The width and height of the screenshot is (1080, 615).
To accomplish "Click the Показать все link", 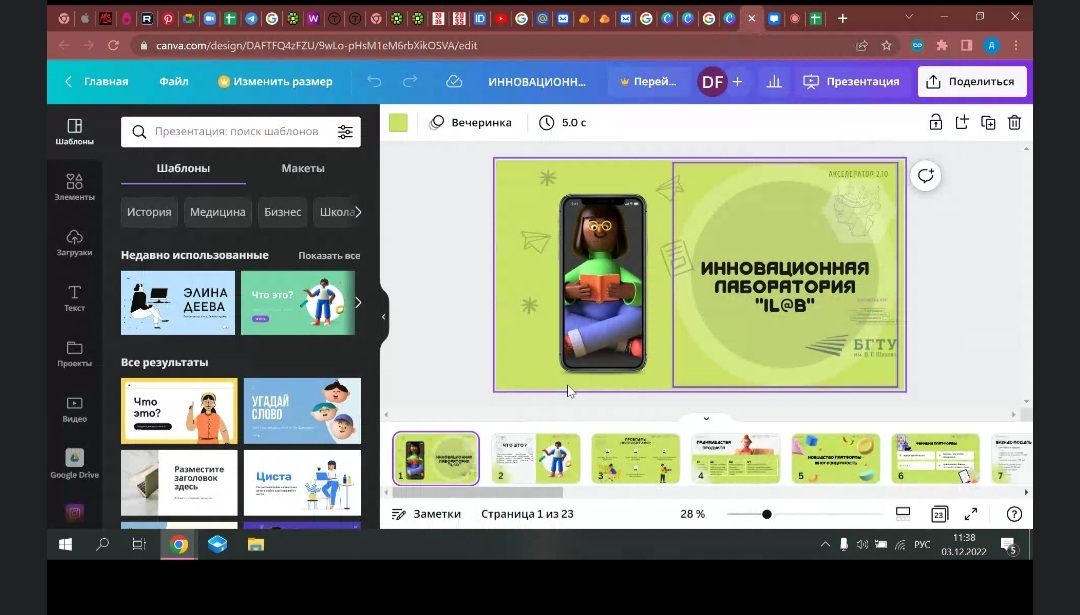I will point(329,256).
